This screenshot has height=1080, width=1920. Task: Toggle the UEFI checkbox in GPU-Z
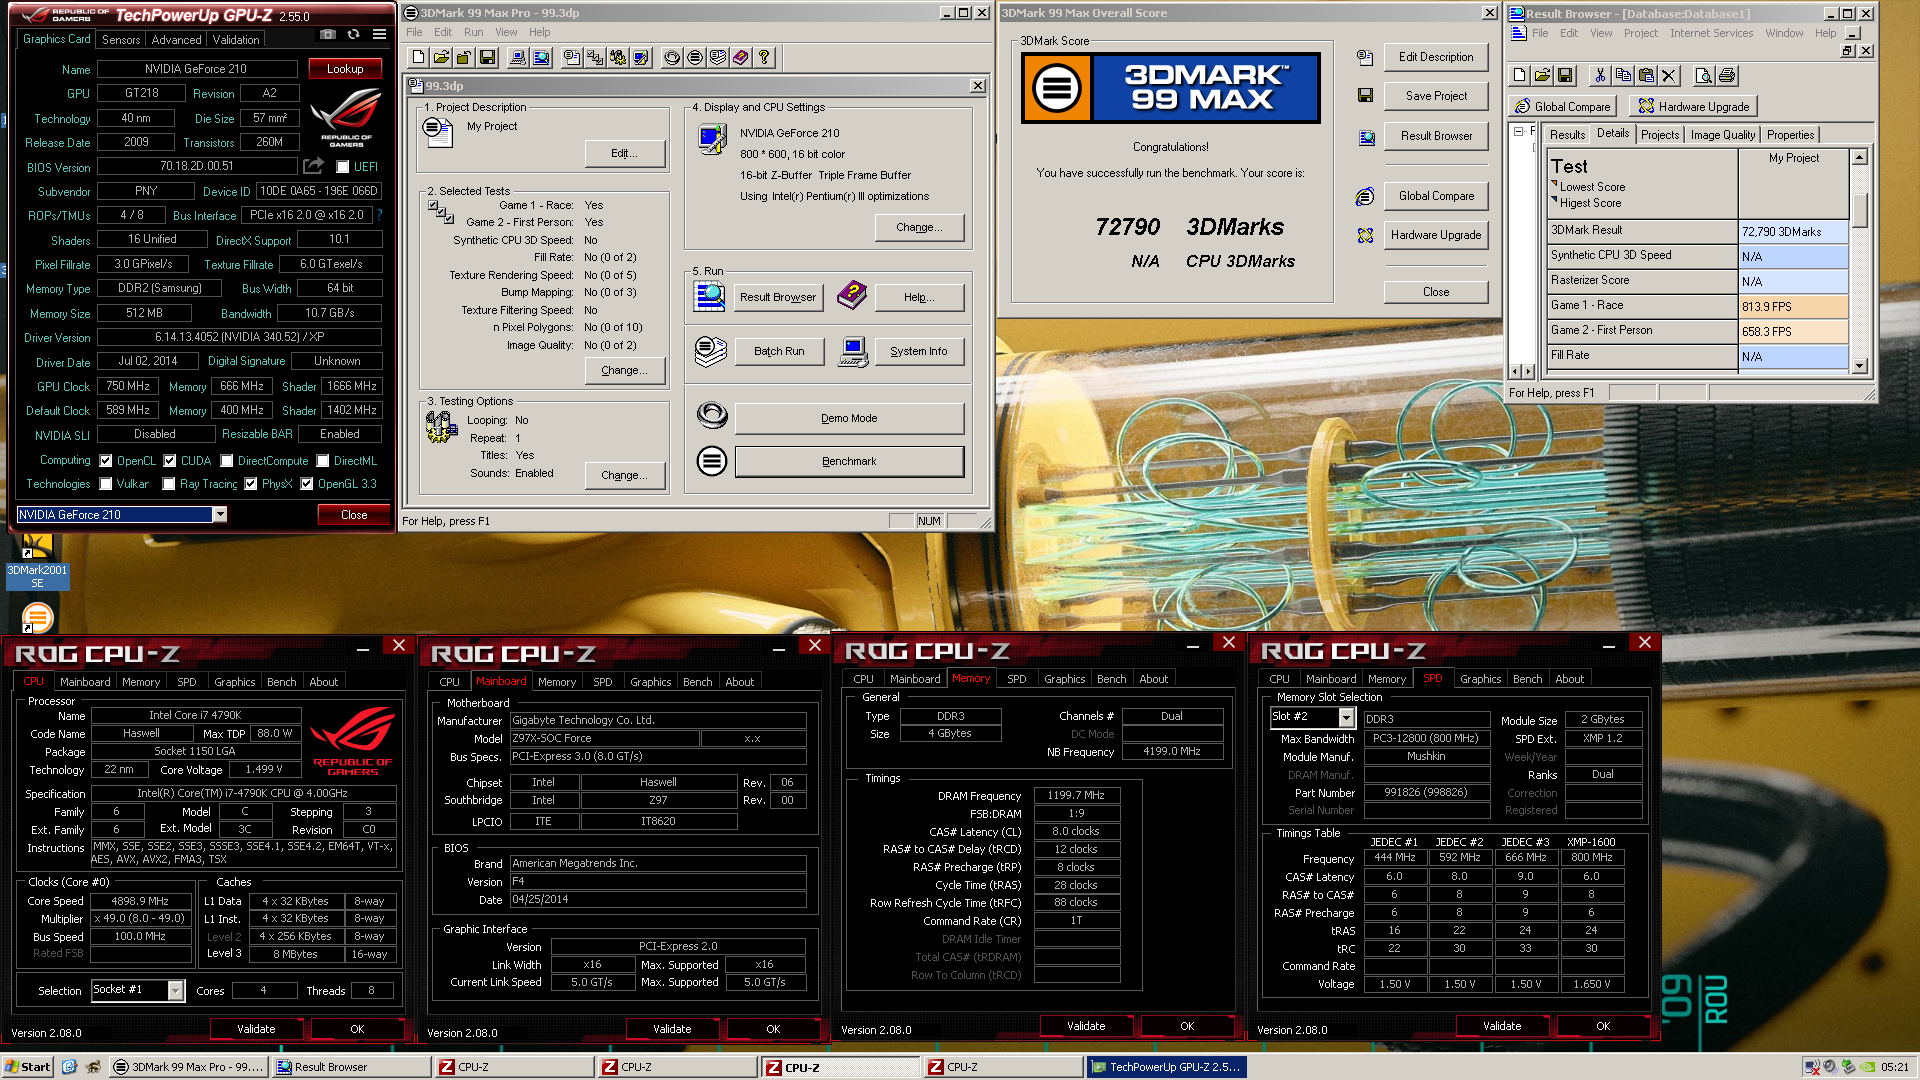[343, 167]
